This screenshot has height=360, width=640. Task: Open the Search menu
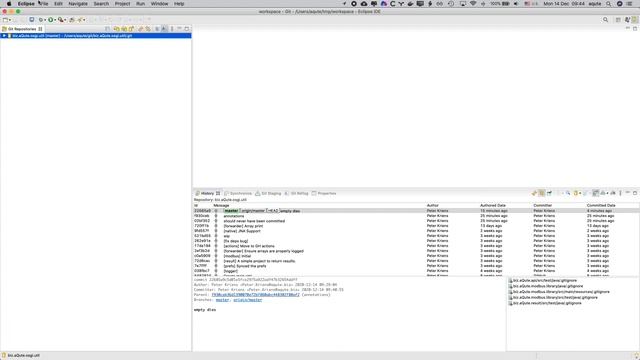click(x=101, y=4)
